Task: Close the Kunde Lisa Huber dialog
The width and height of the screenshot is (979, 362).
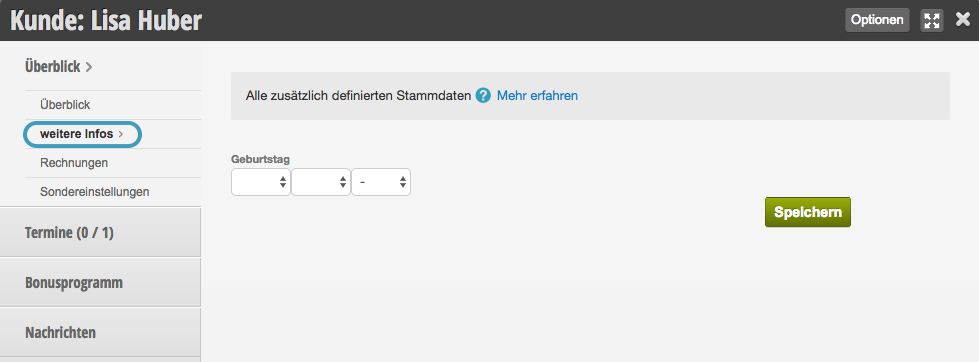Action: pos(963,20)
